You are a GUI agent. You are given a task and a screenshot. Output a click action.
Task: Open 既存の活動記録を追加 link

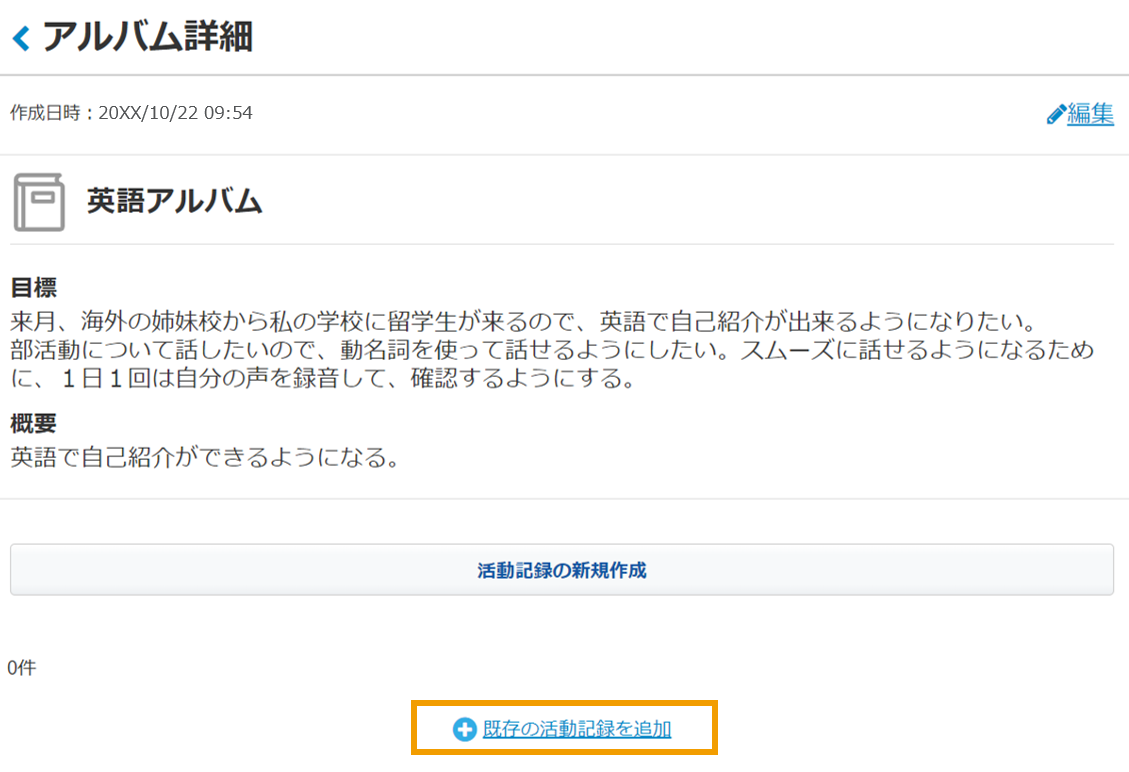tap(577, 729)
